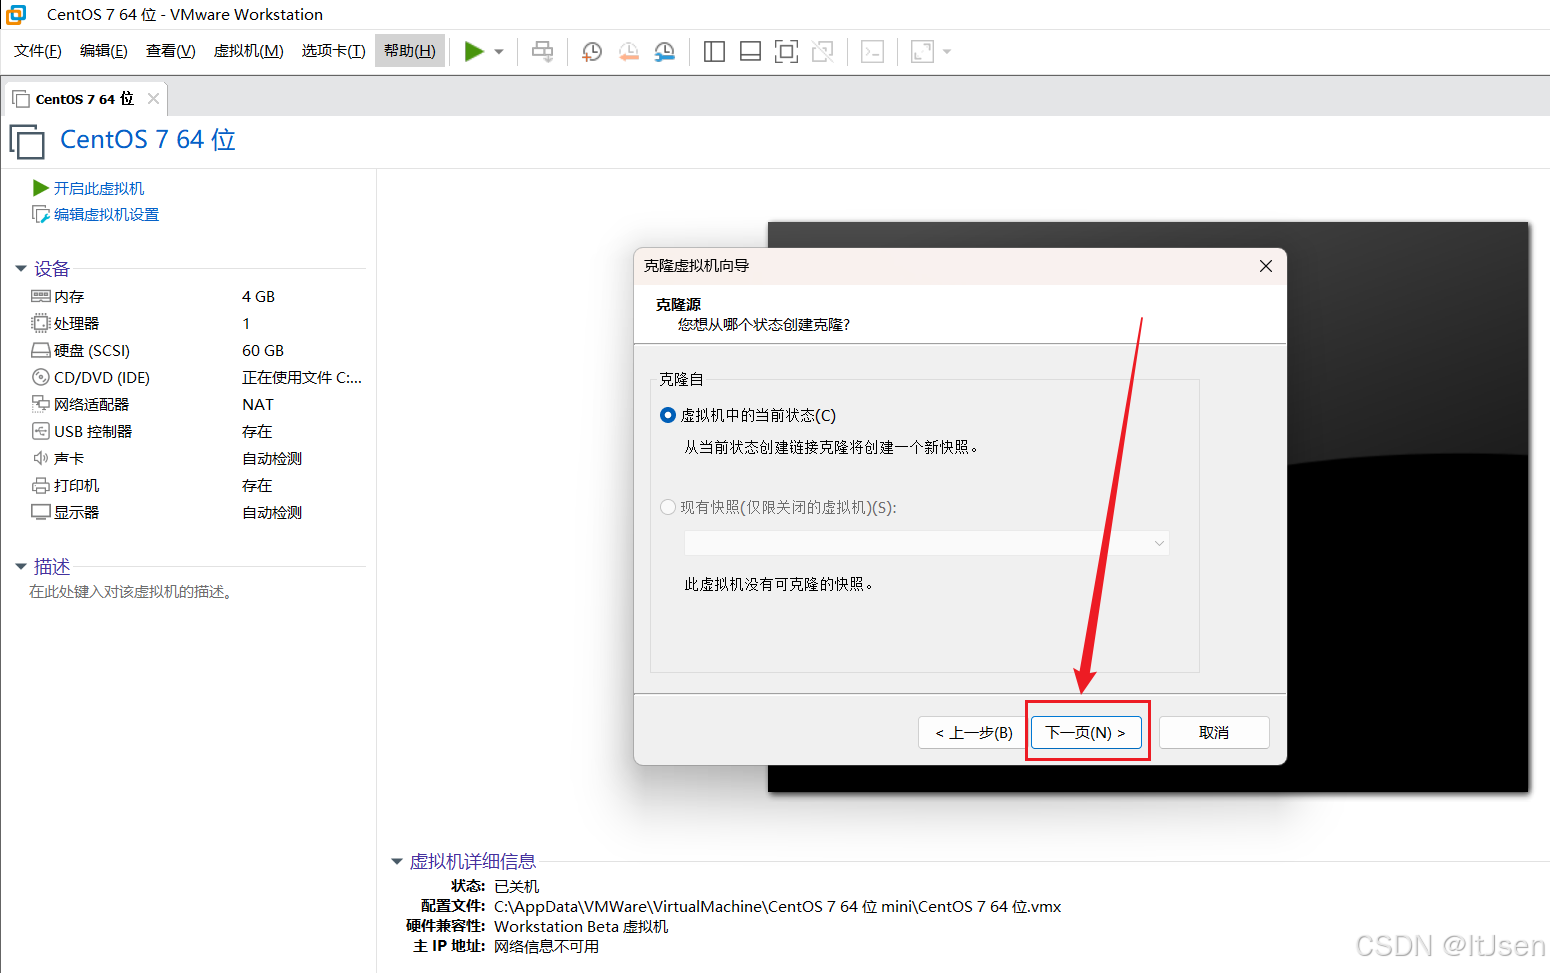Image resolution: width=1550 pixels, height=973 pixels.
Task: Open the 选项卡(T) menu
Action: pos(333,51)
